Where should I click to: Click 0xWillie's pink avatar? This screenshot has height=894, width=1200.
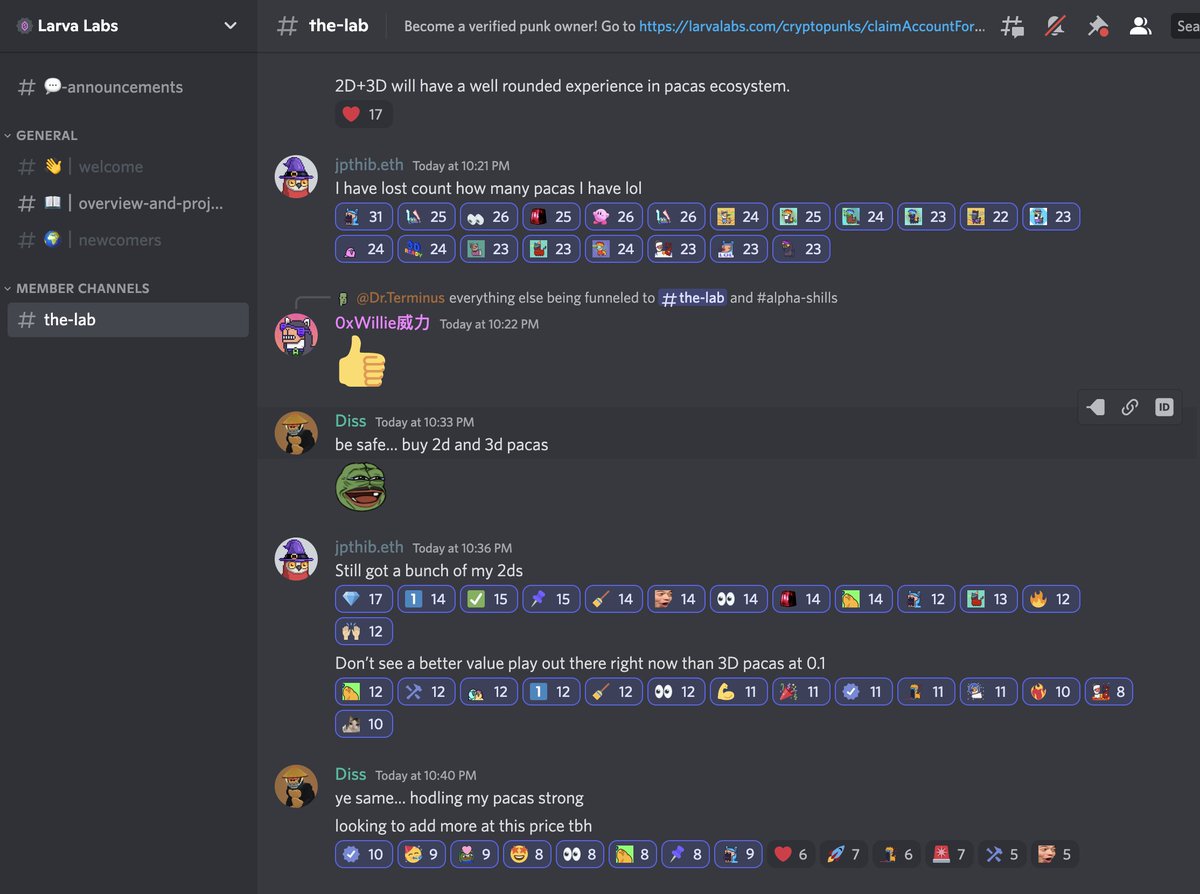pyautogui.click(x=296, y=335)
